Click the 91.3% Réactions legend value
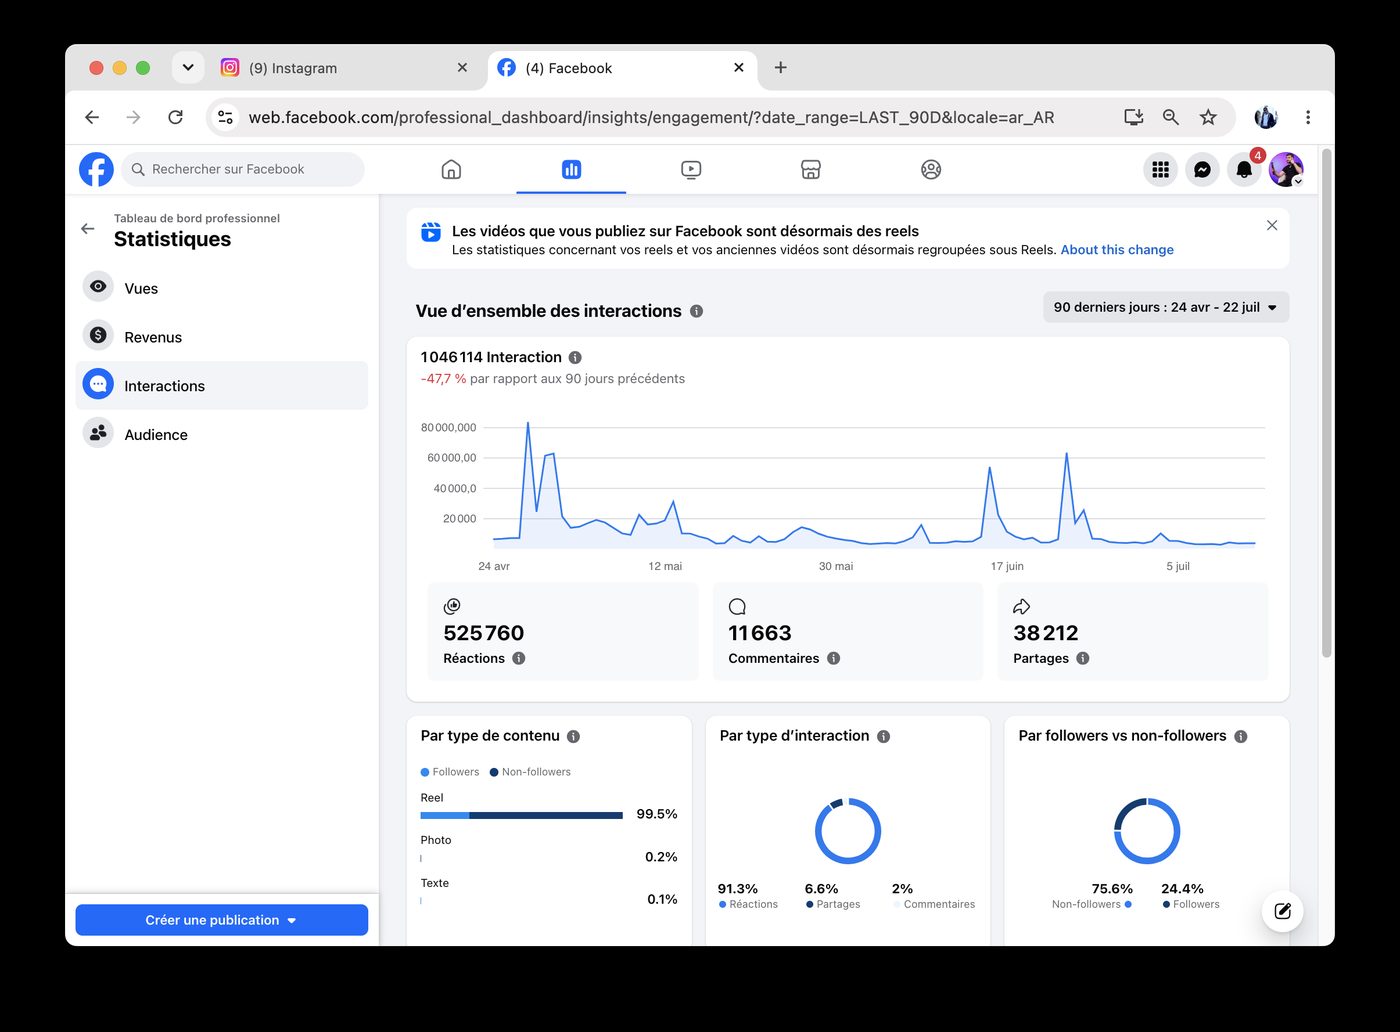The width and height of the screenshot is (1400, 1032). pos(738,889)
